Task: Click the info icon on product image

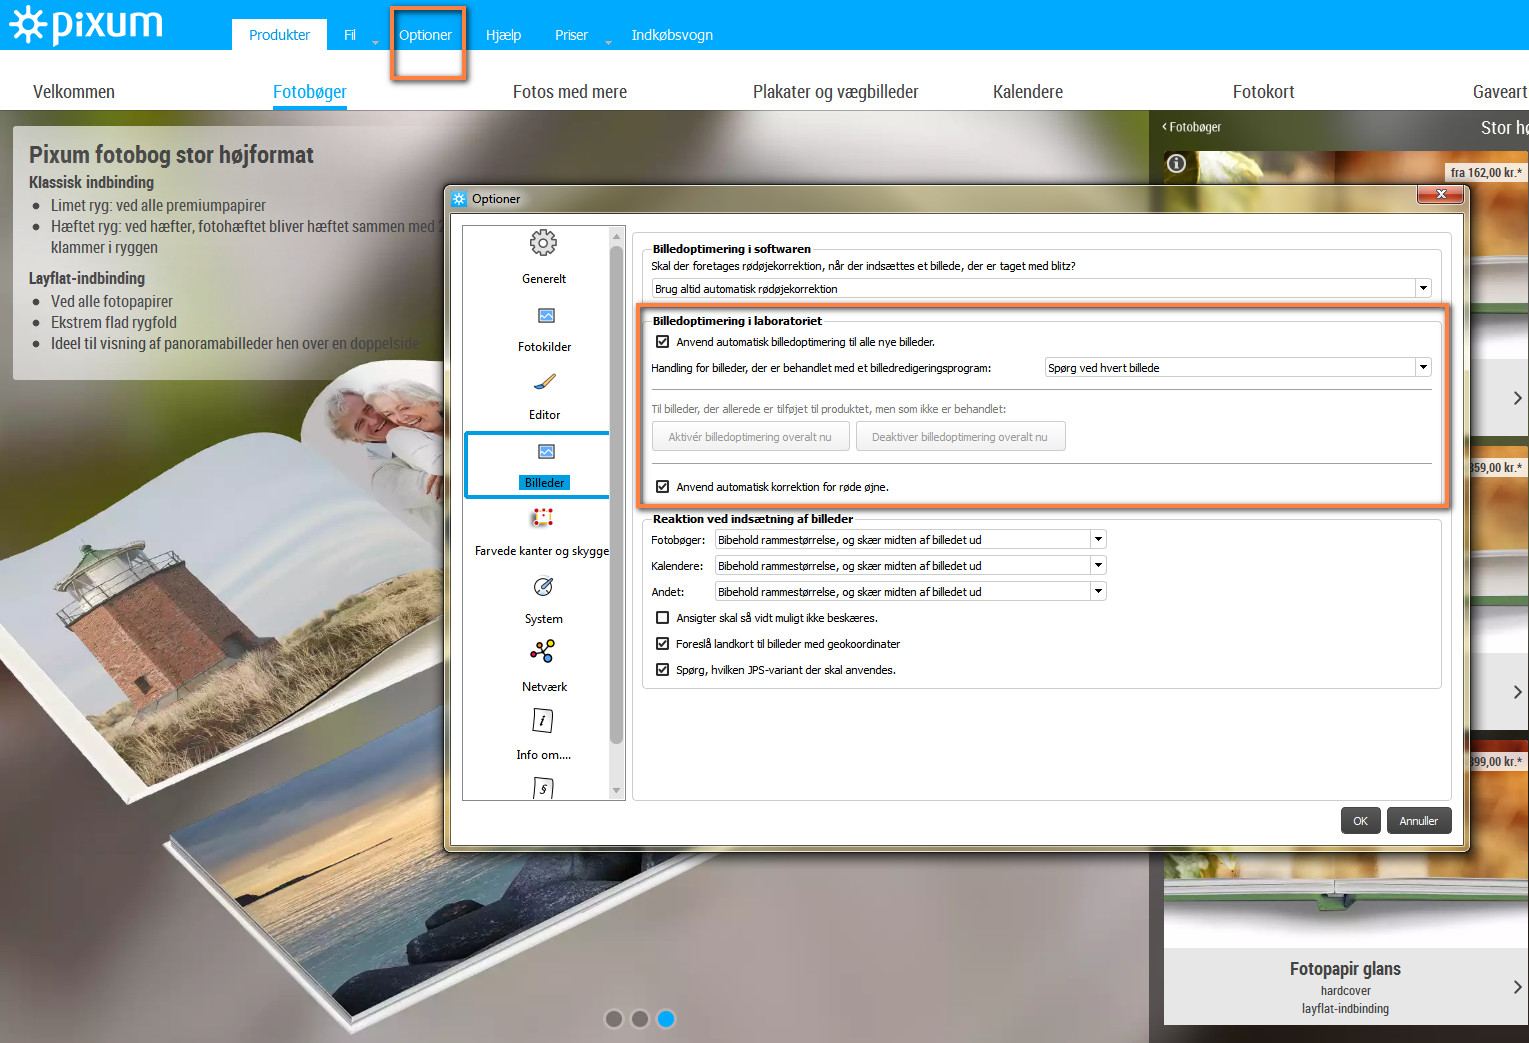Action: pyautogui.click(x=1176, y=163)
